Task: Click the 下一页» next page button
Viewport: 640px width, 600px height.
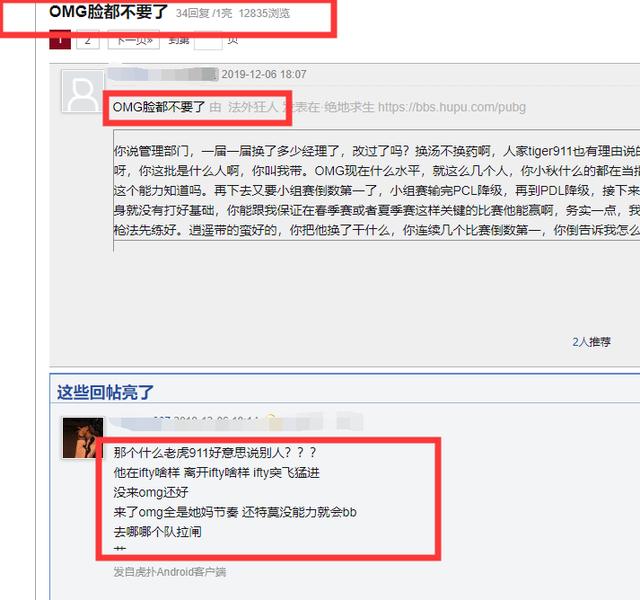Action: click(x=133, y=40)
